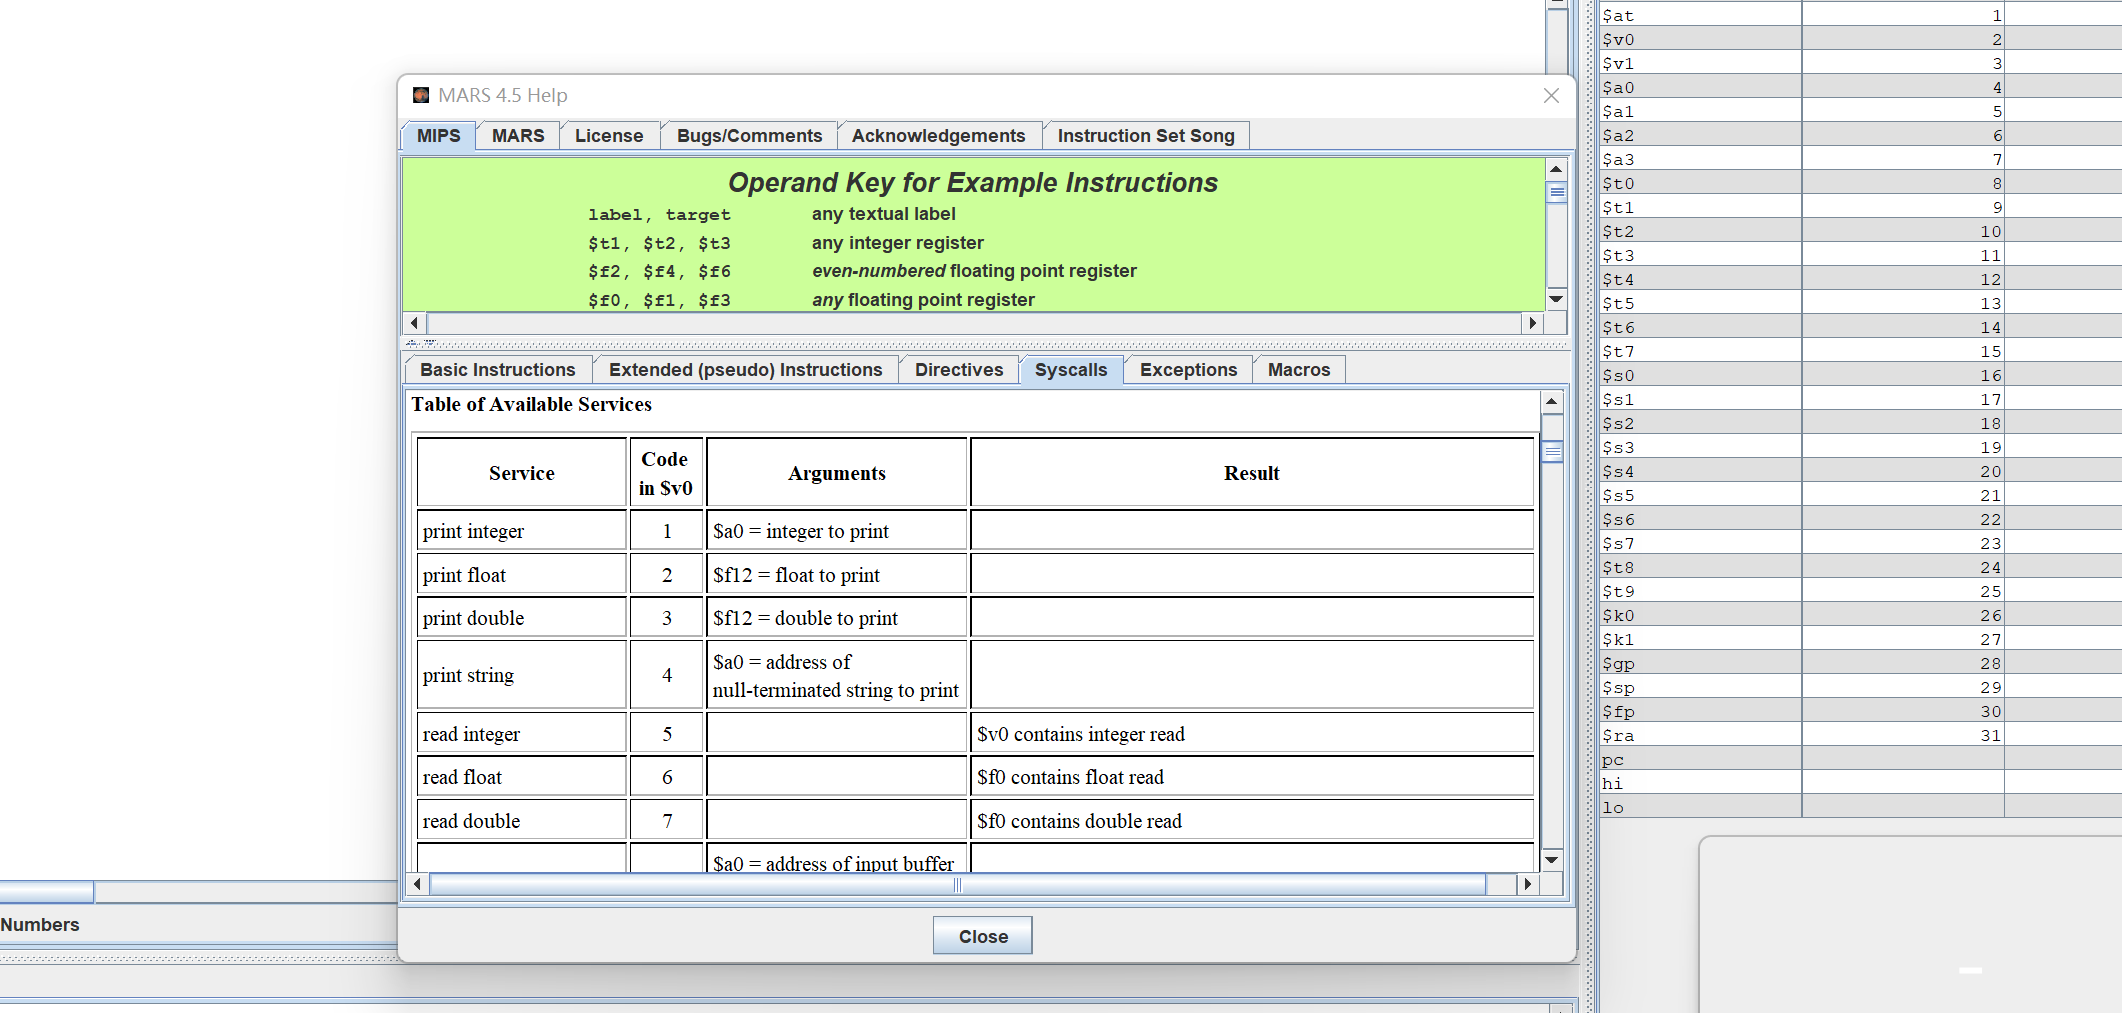
Task: Select $t9 row in registers table
Action: point(1860,591)
